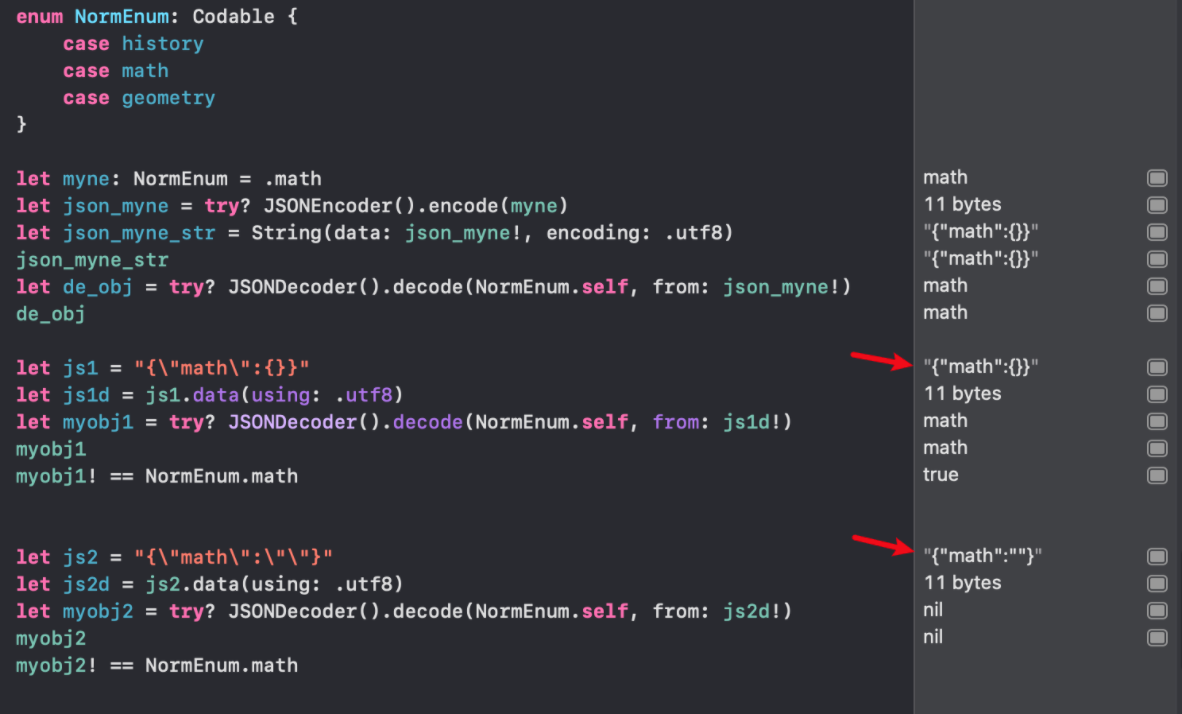The width and height of the screenshot is (1182, 714).
Task: Click the 'true' result value in sidebar
Action: [x=941, y=475]
